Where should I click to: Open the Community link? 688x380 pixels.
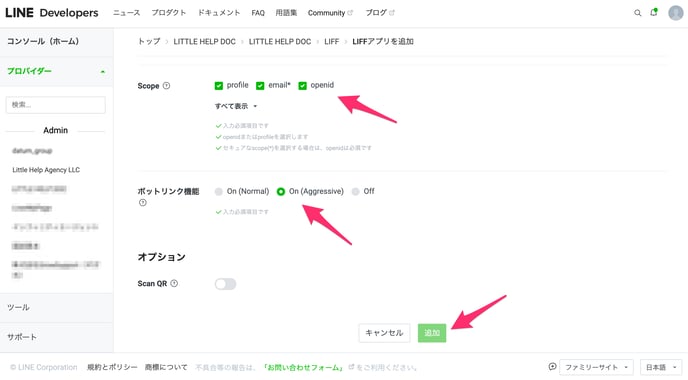coord(330,13)
